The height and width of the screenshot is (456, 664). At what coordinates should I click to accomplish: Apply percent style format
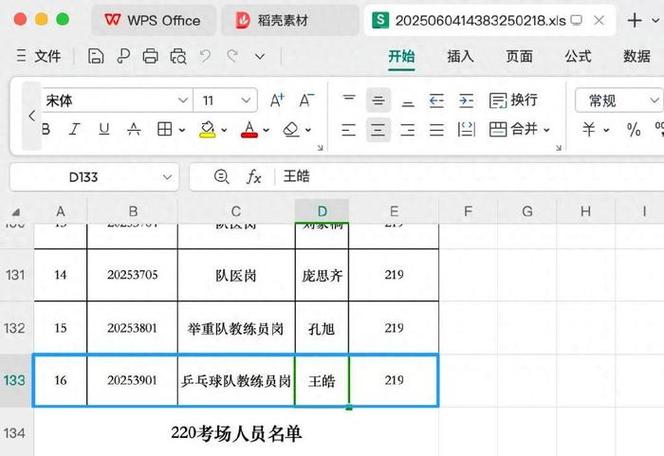tap(634, 130)
